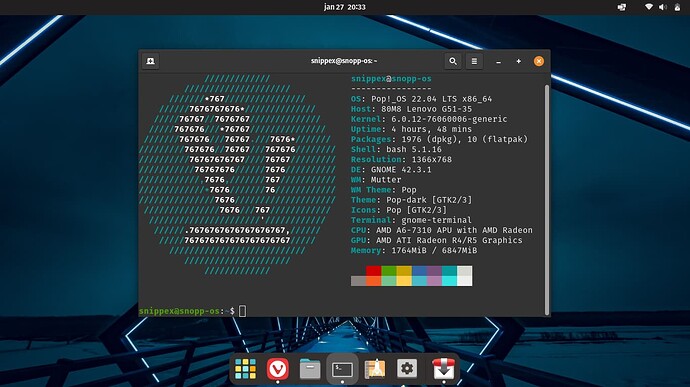Image resolution: width=690 pixels, height=387 pixels.
Task: Click the orange color block
Action: pos(374,281)
